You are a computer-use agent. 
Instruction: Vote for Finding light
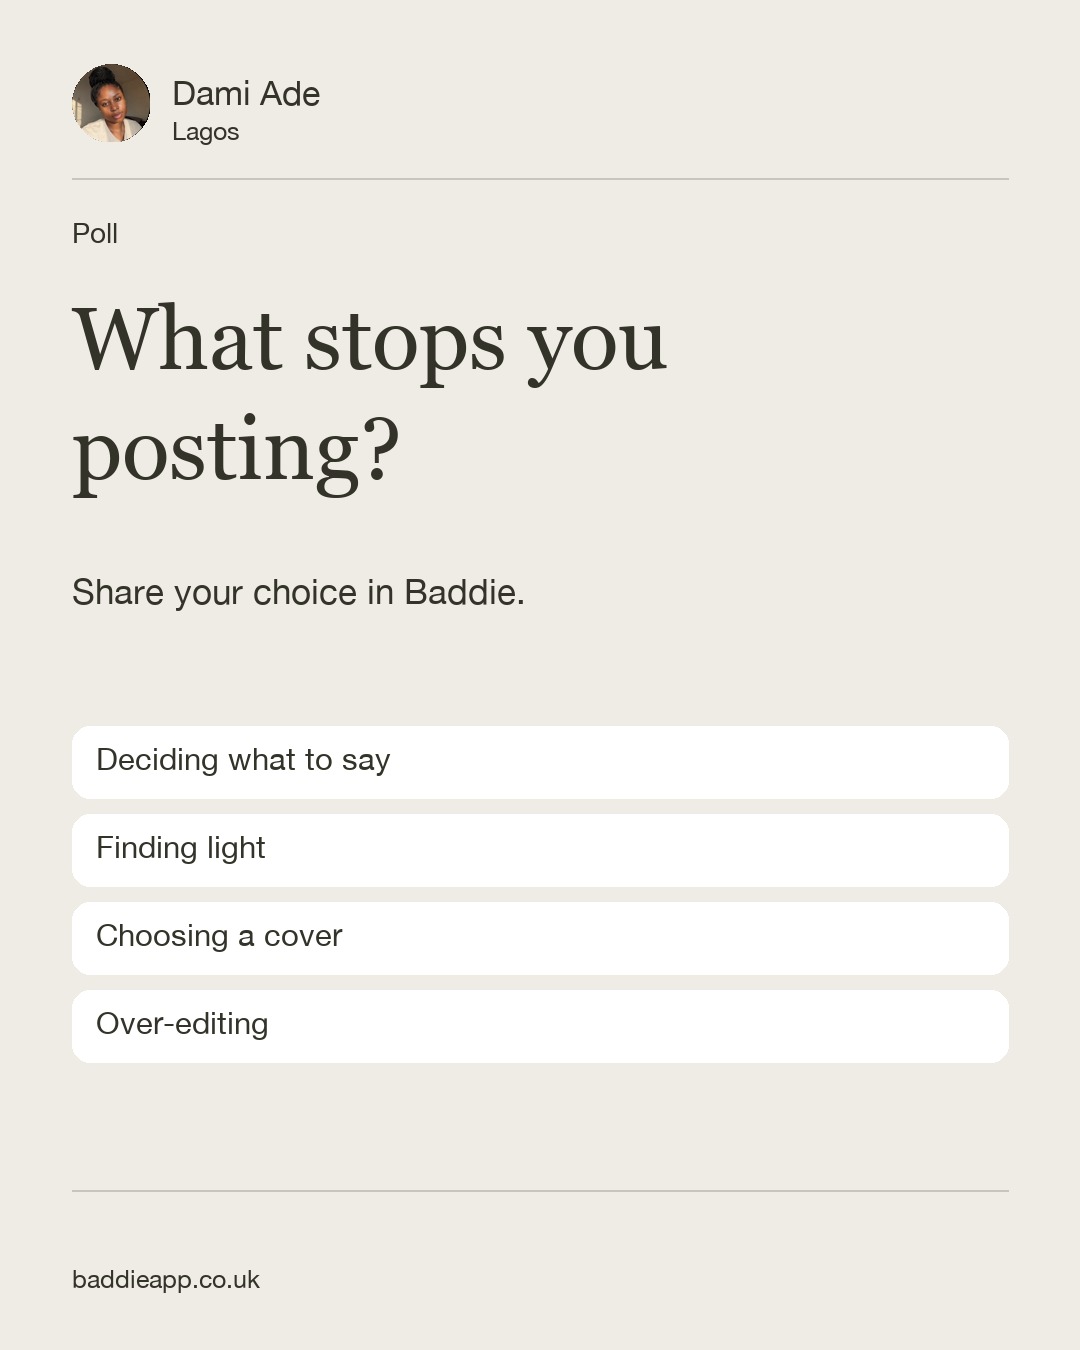[x=540, y=850]
